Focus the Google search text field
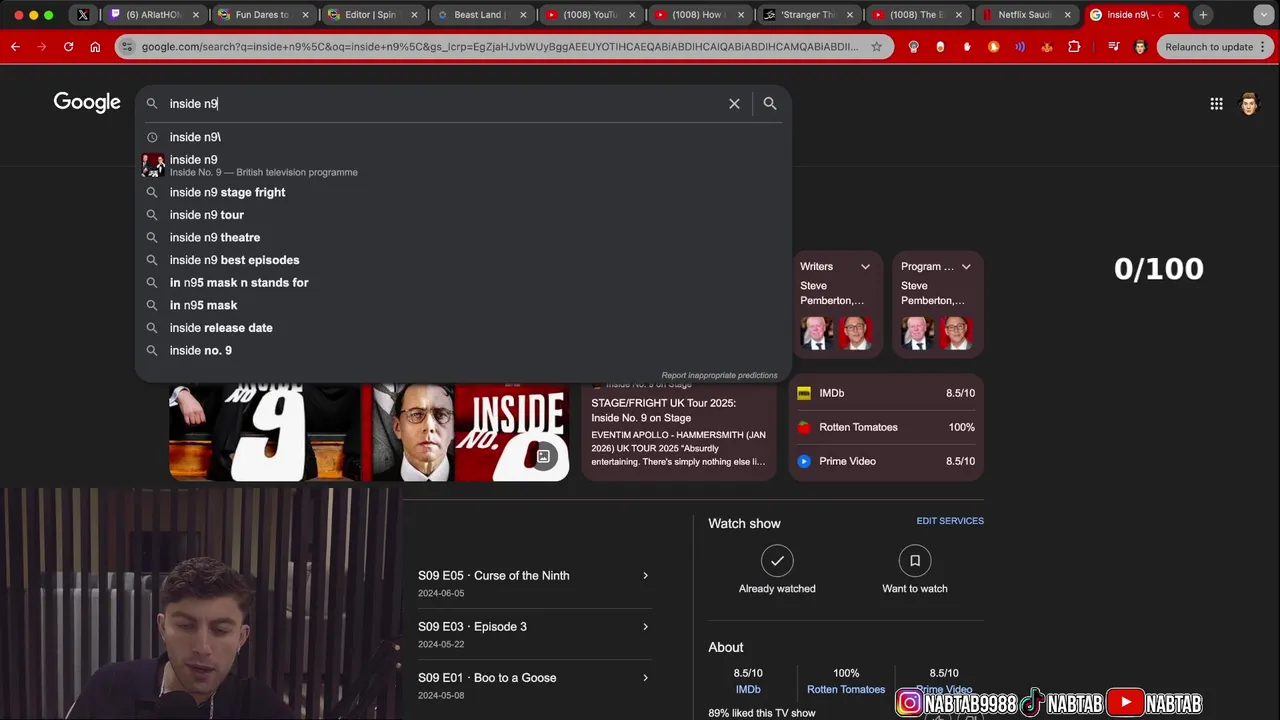Viewport: 1280px width, 720px height. pos(444,103)
